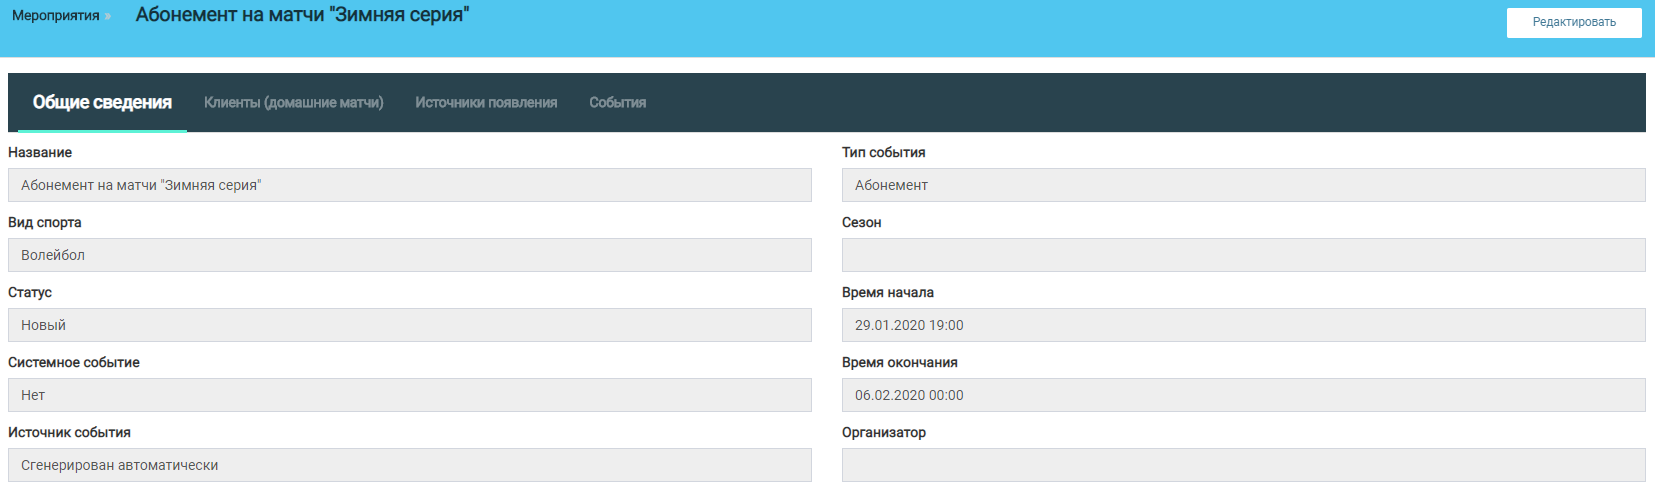This screenshot has height=498, width=1655.
Task: Select the Общие сведения tab
Action: coord(102,102)
